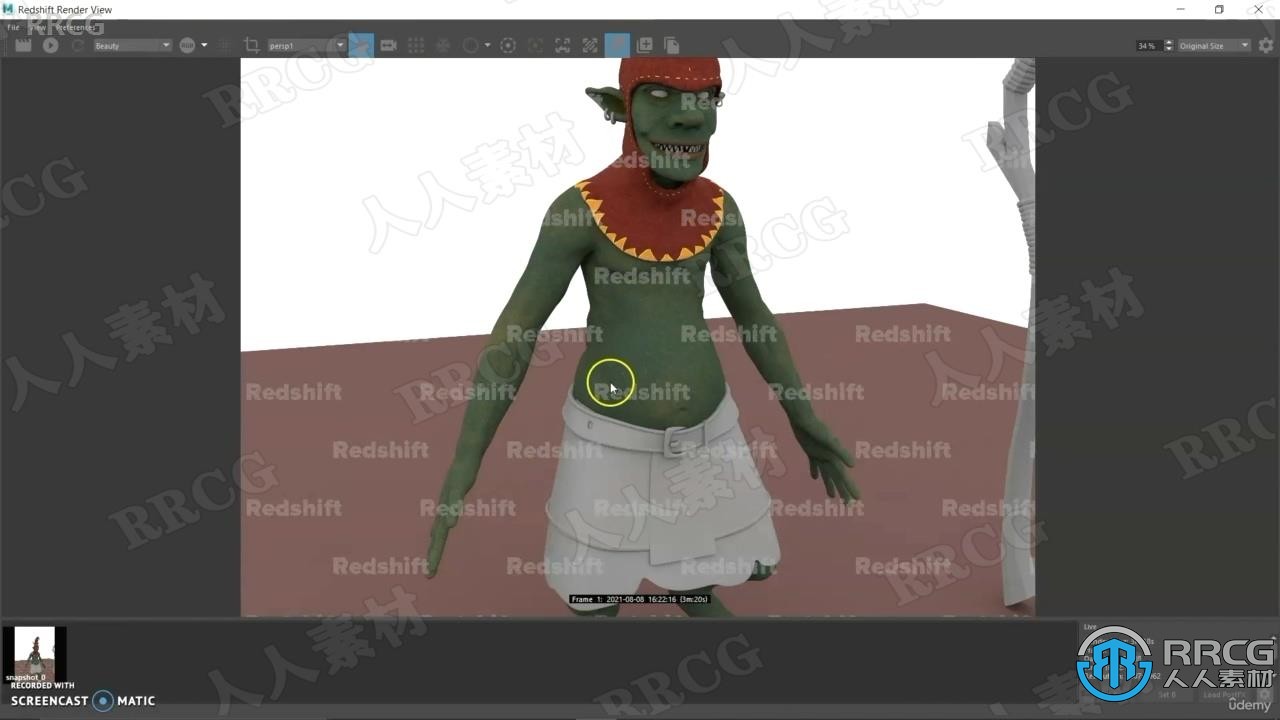This screenshot has width=1280, height=720.
Task: Expand the circle icon dropdown arrow
Action: click(x=487, y=45)
